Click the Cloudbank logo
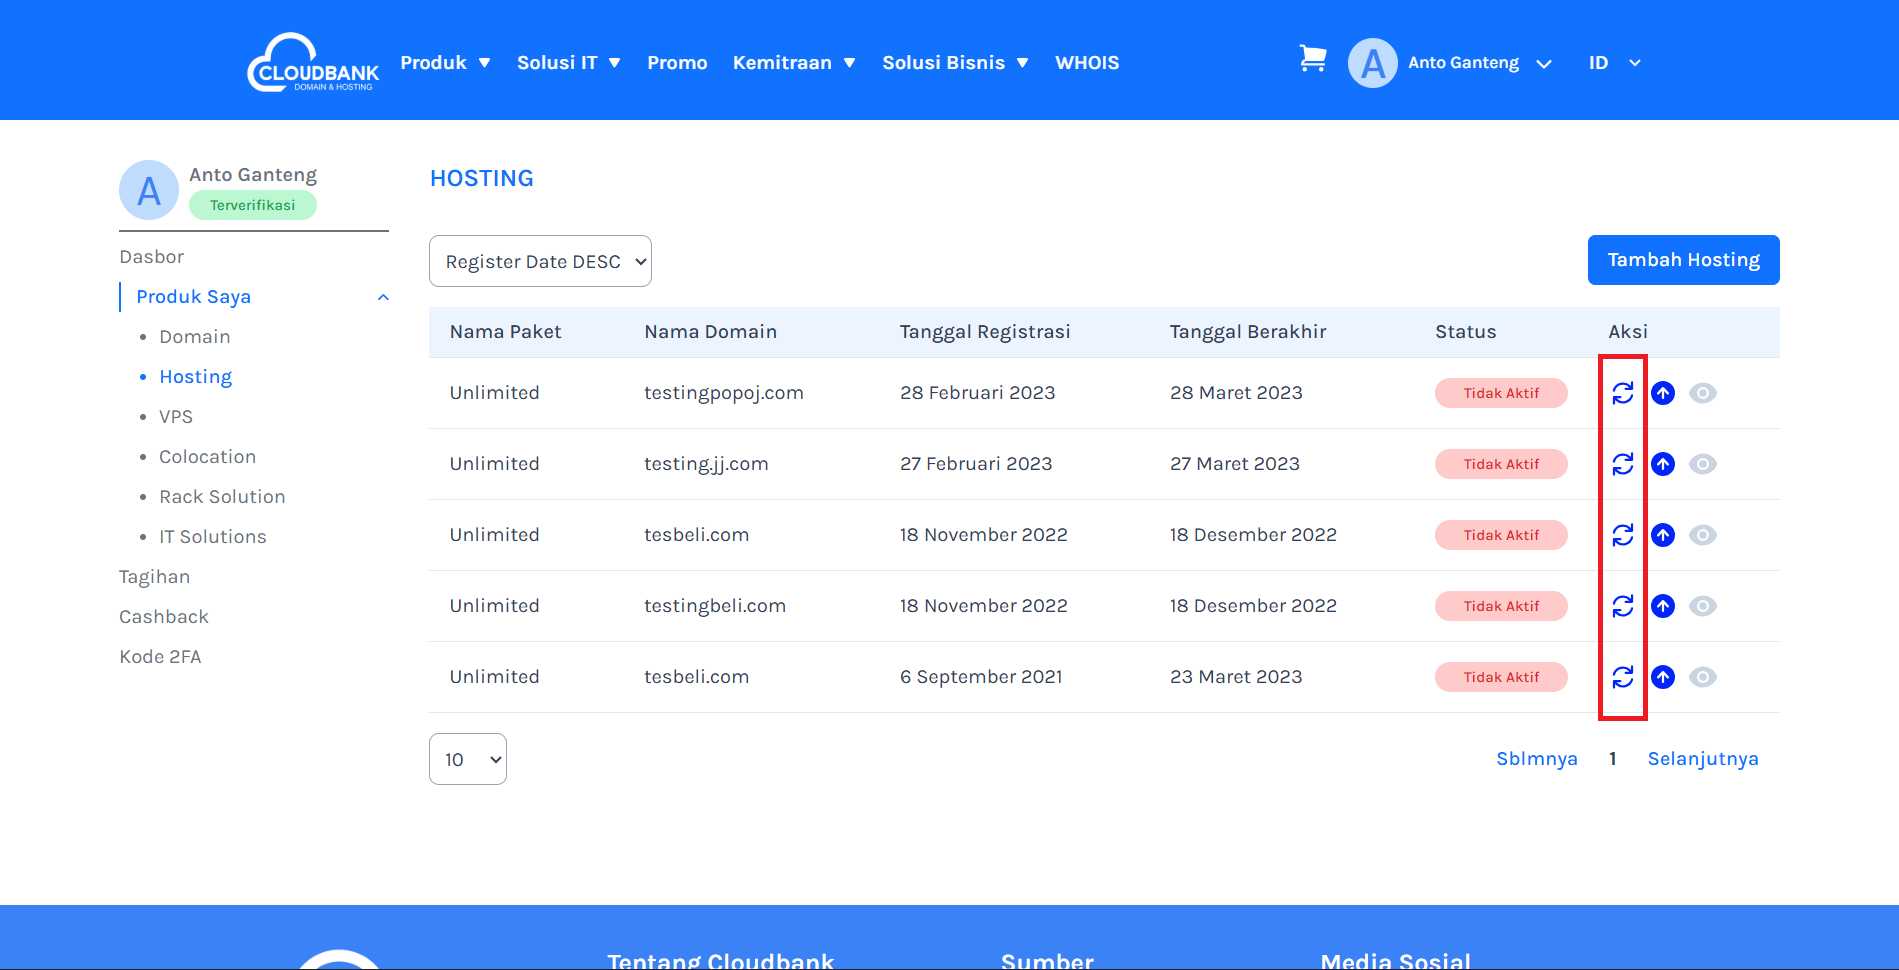 313,63
